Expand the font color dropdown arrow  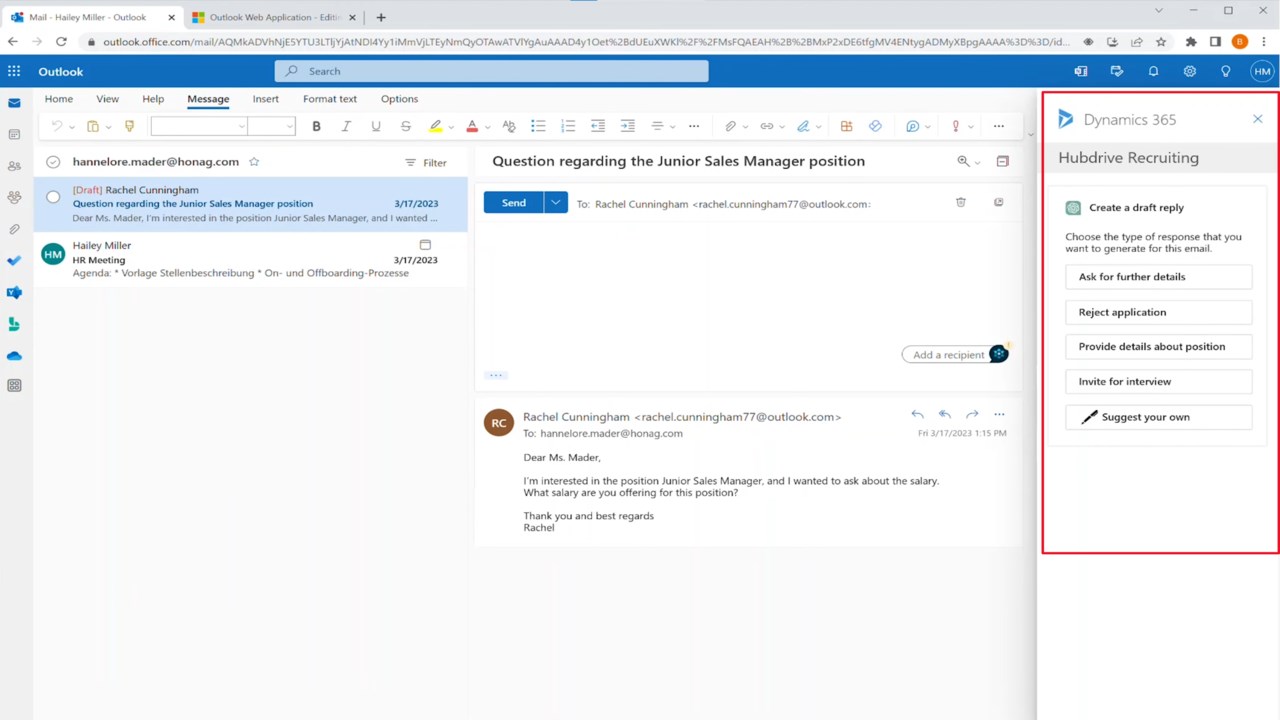tap(487, 127)
